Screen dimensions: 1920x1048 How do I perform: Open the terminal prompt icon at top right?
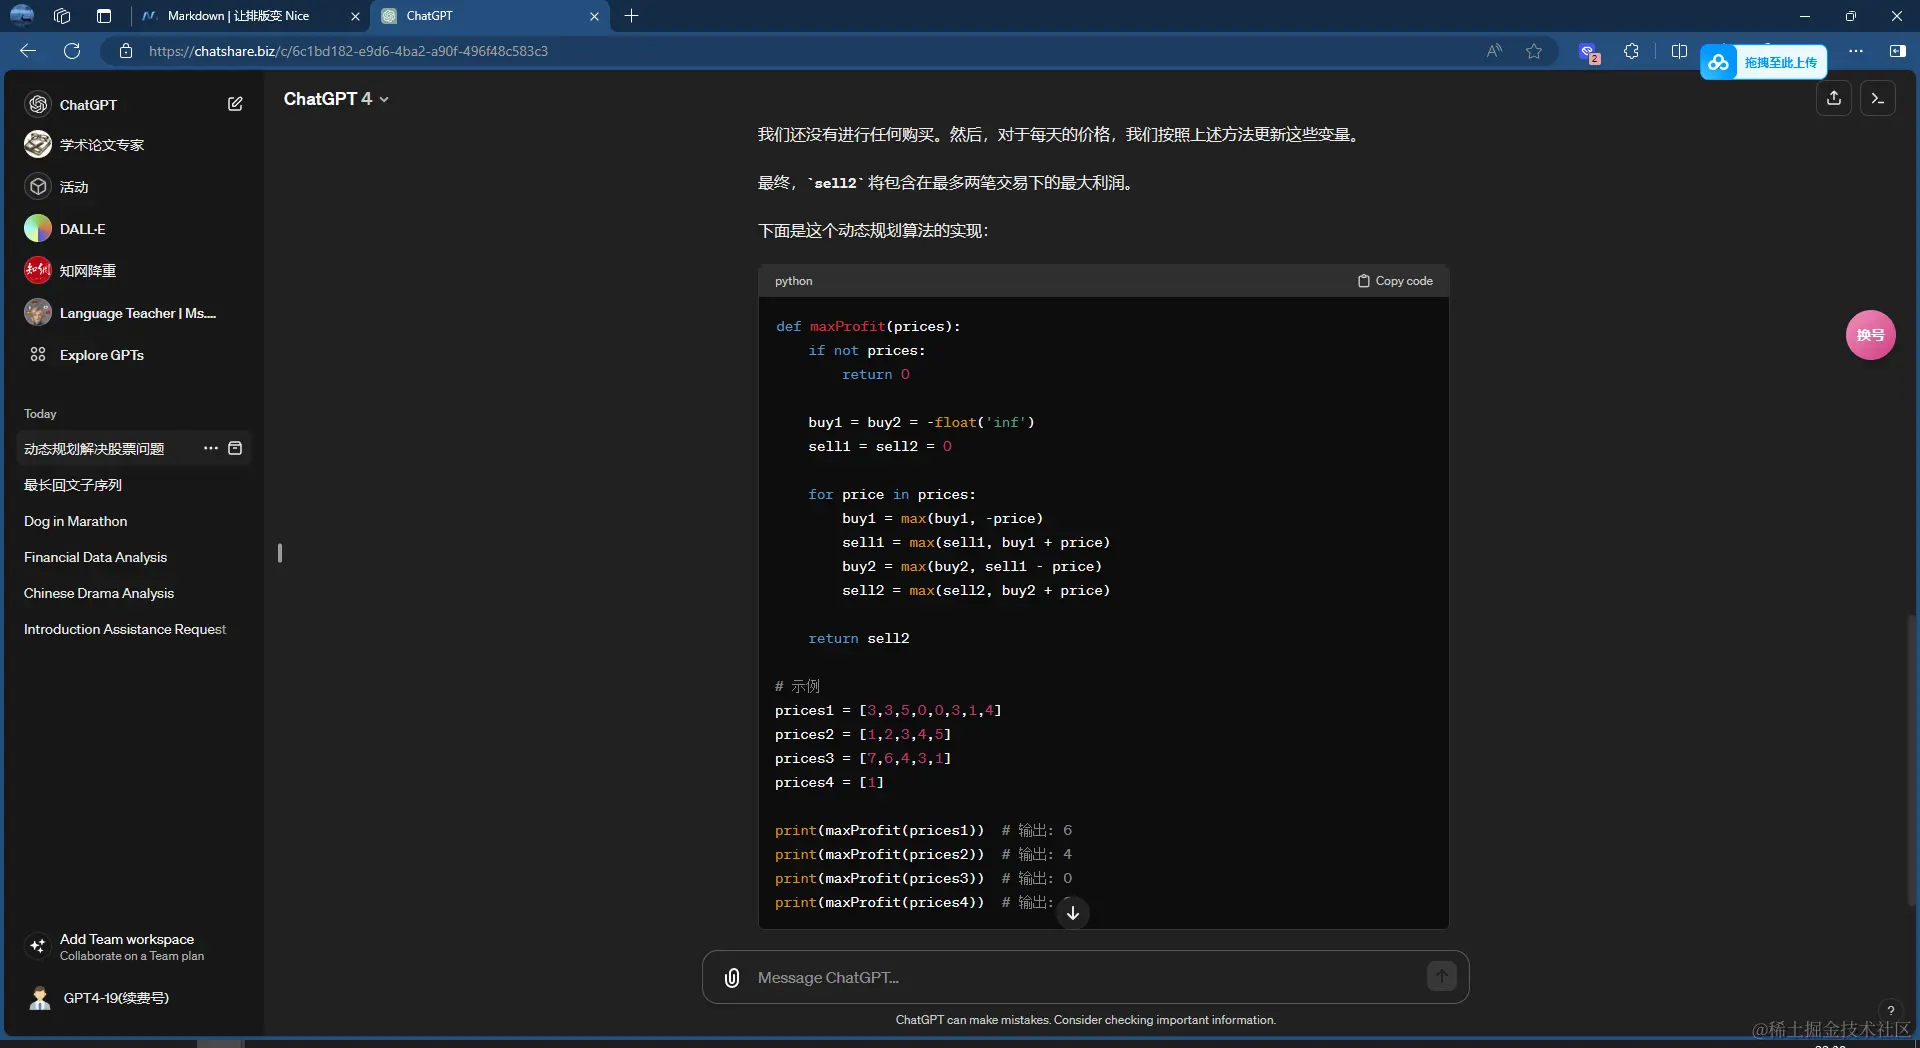1878,98
